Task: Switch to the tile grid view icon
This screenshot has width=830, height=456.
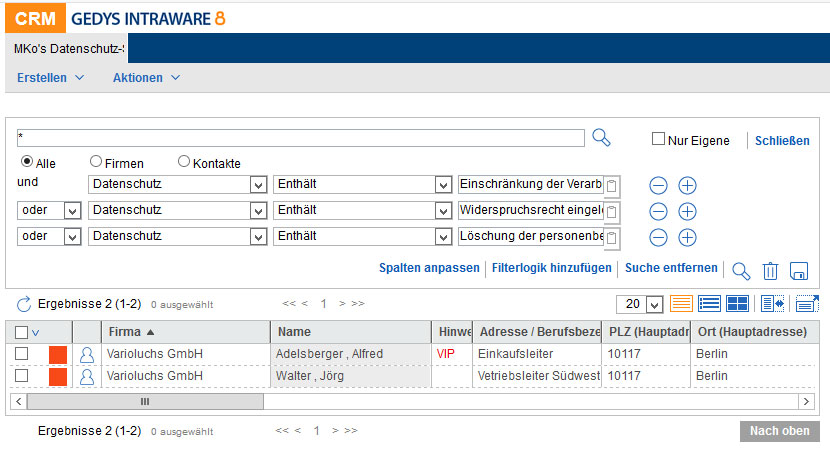Action: 737,304
